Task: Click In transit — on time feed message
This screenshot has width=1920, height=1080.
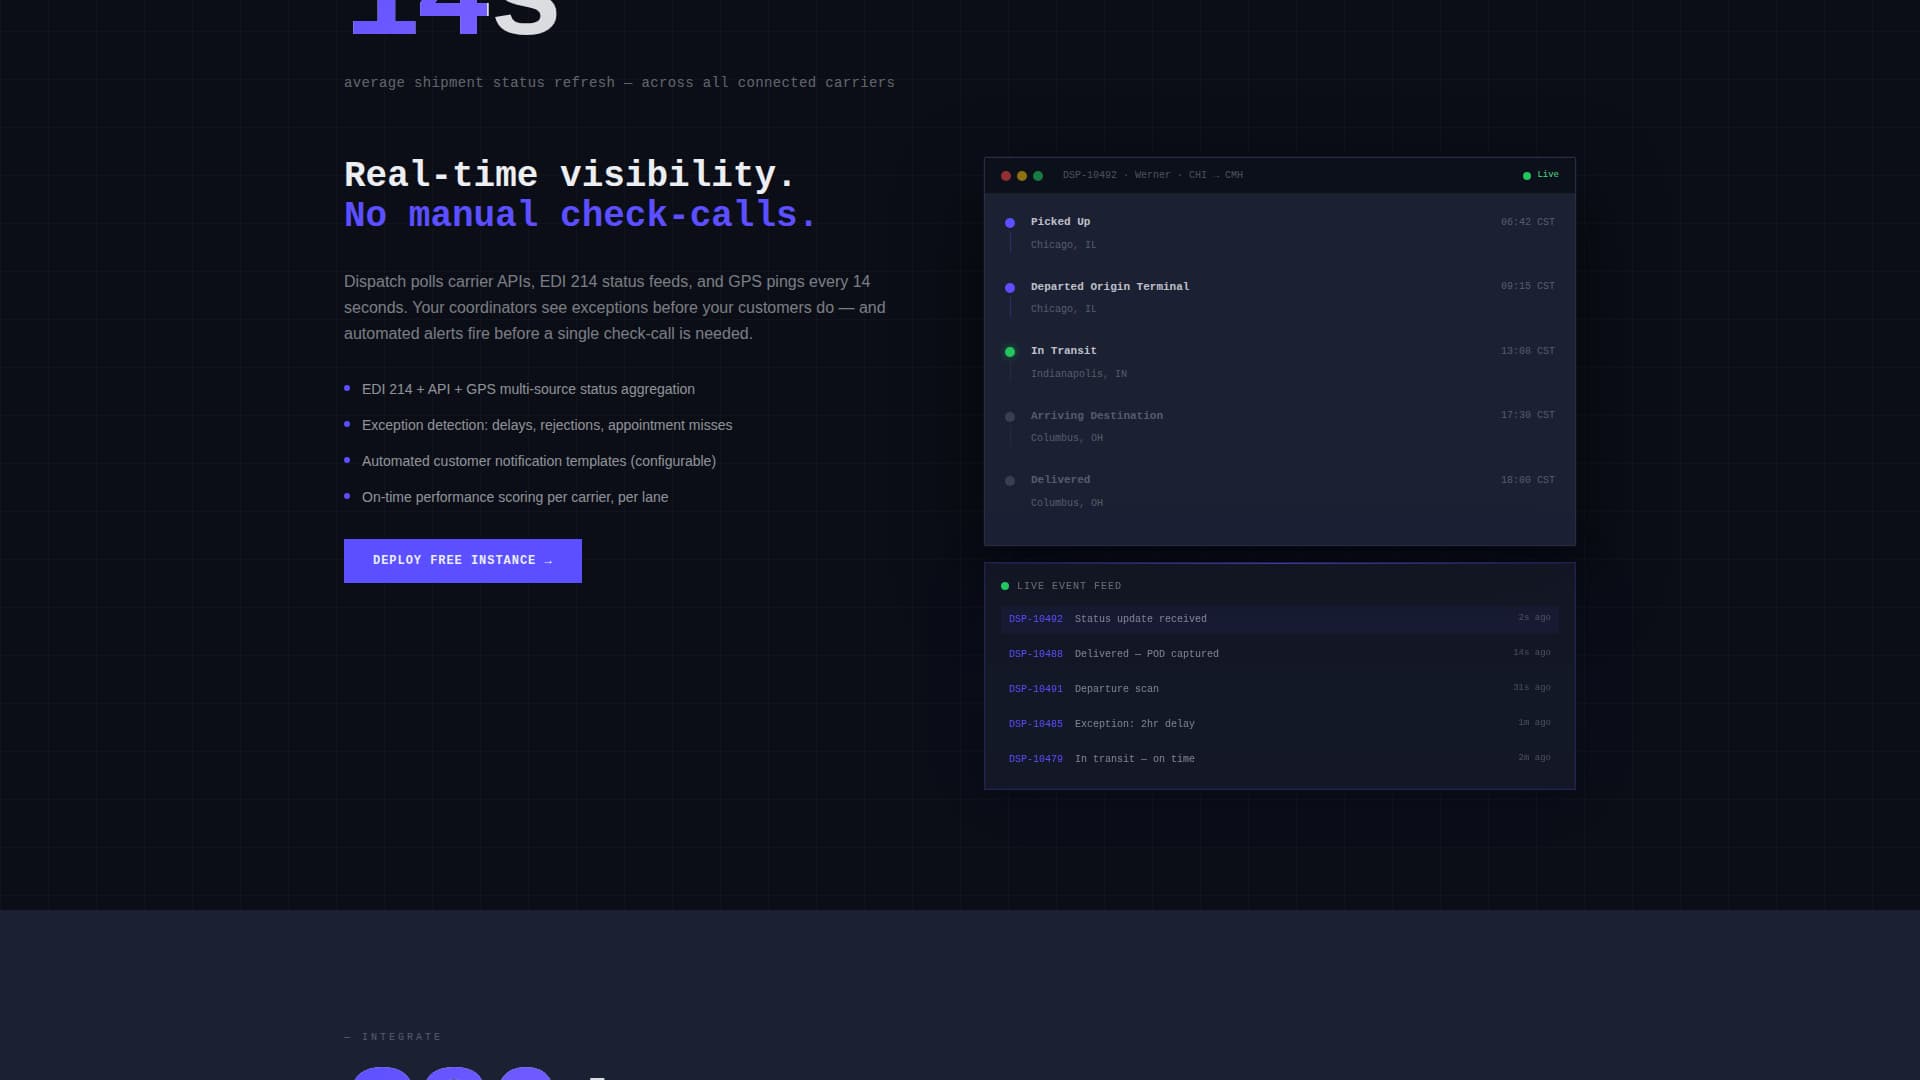Action: 1135,759
